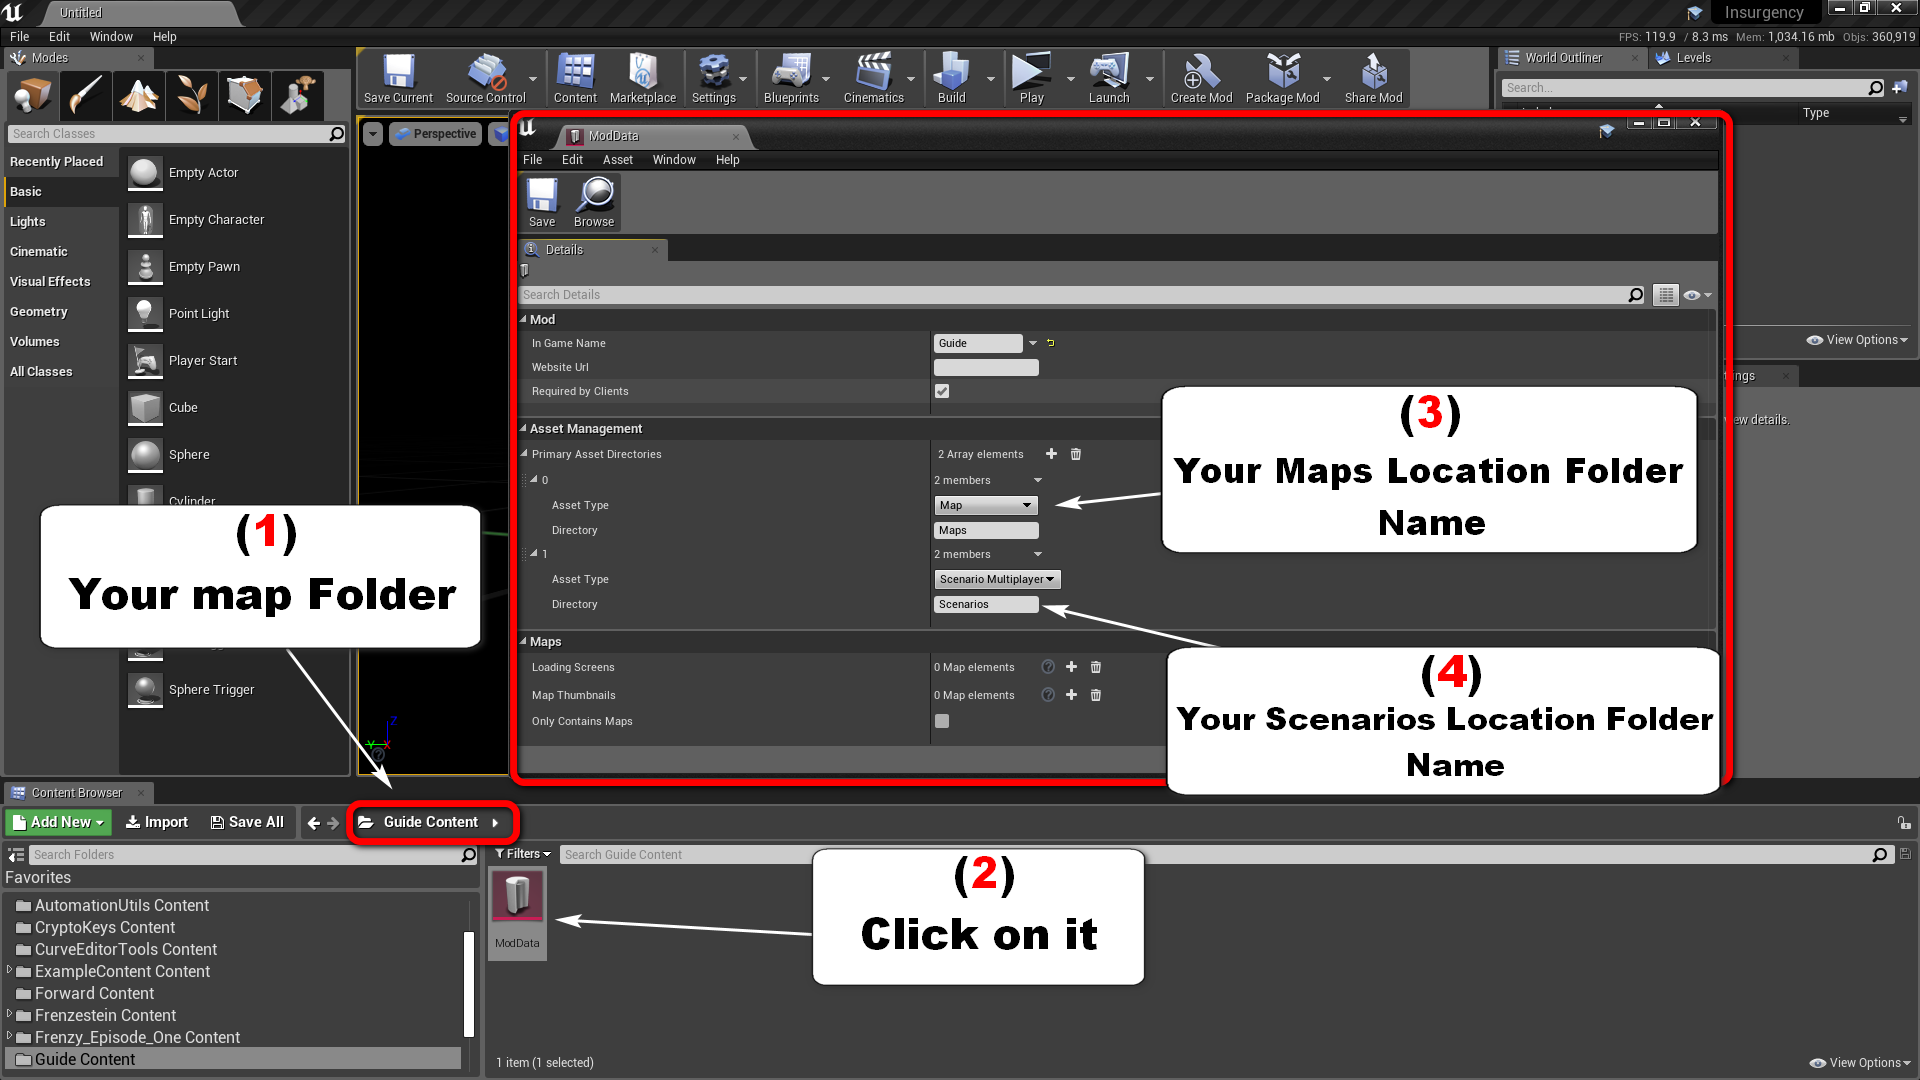Open Asset Type Map dropdown
Viewport: 1920px width, 1080px height.
point(986,505)
